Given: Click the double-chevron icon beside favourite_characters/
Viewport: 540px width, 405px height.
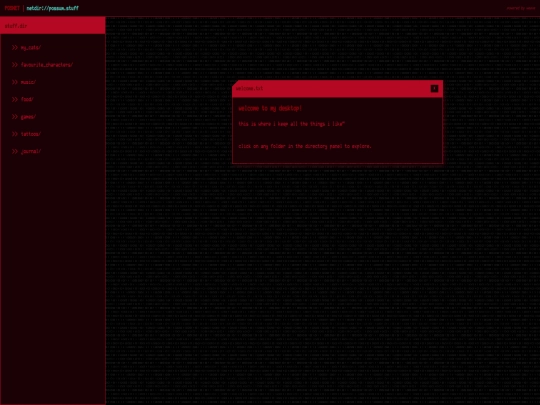Looking at the screenshot, I should 15,65.
